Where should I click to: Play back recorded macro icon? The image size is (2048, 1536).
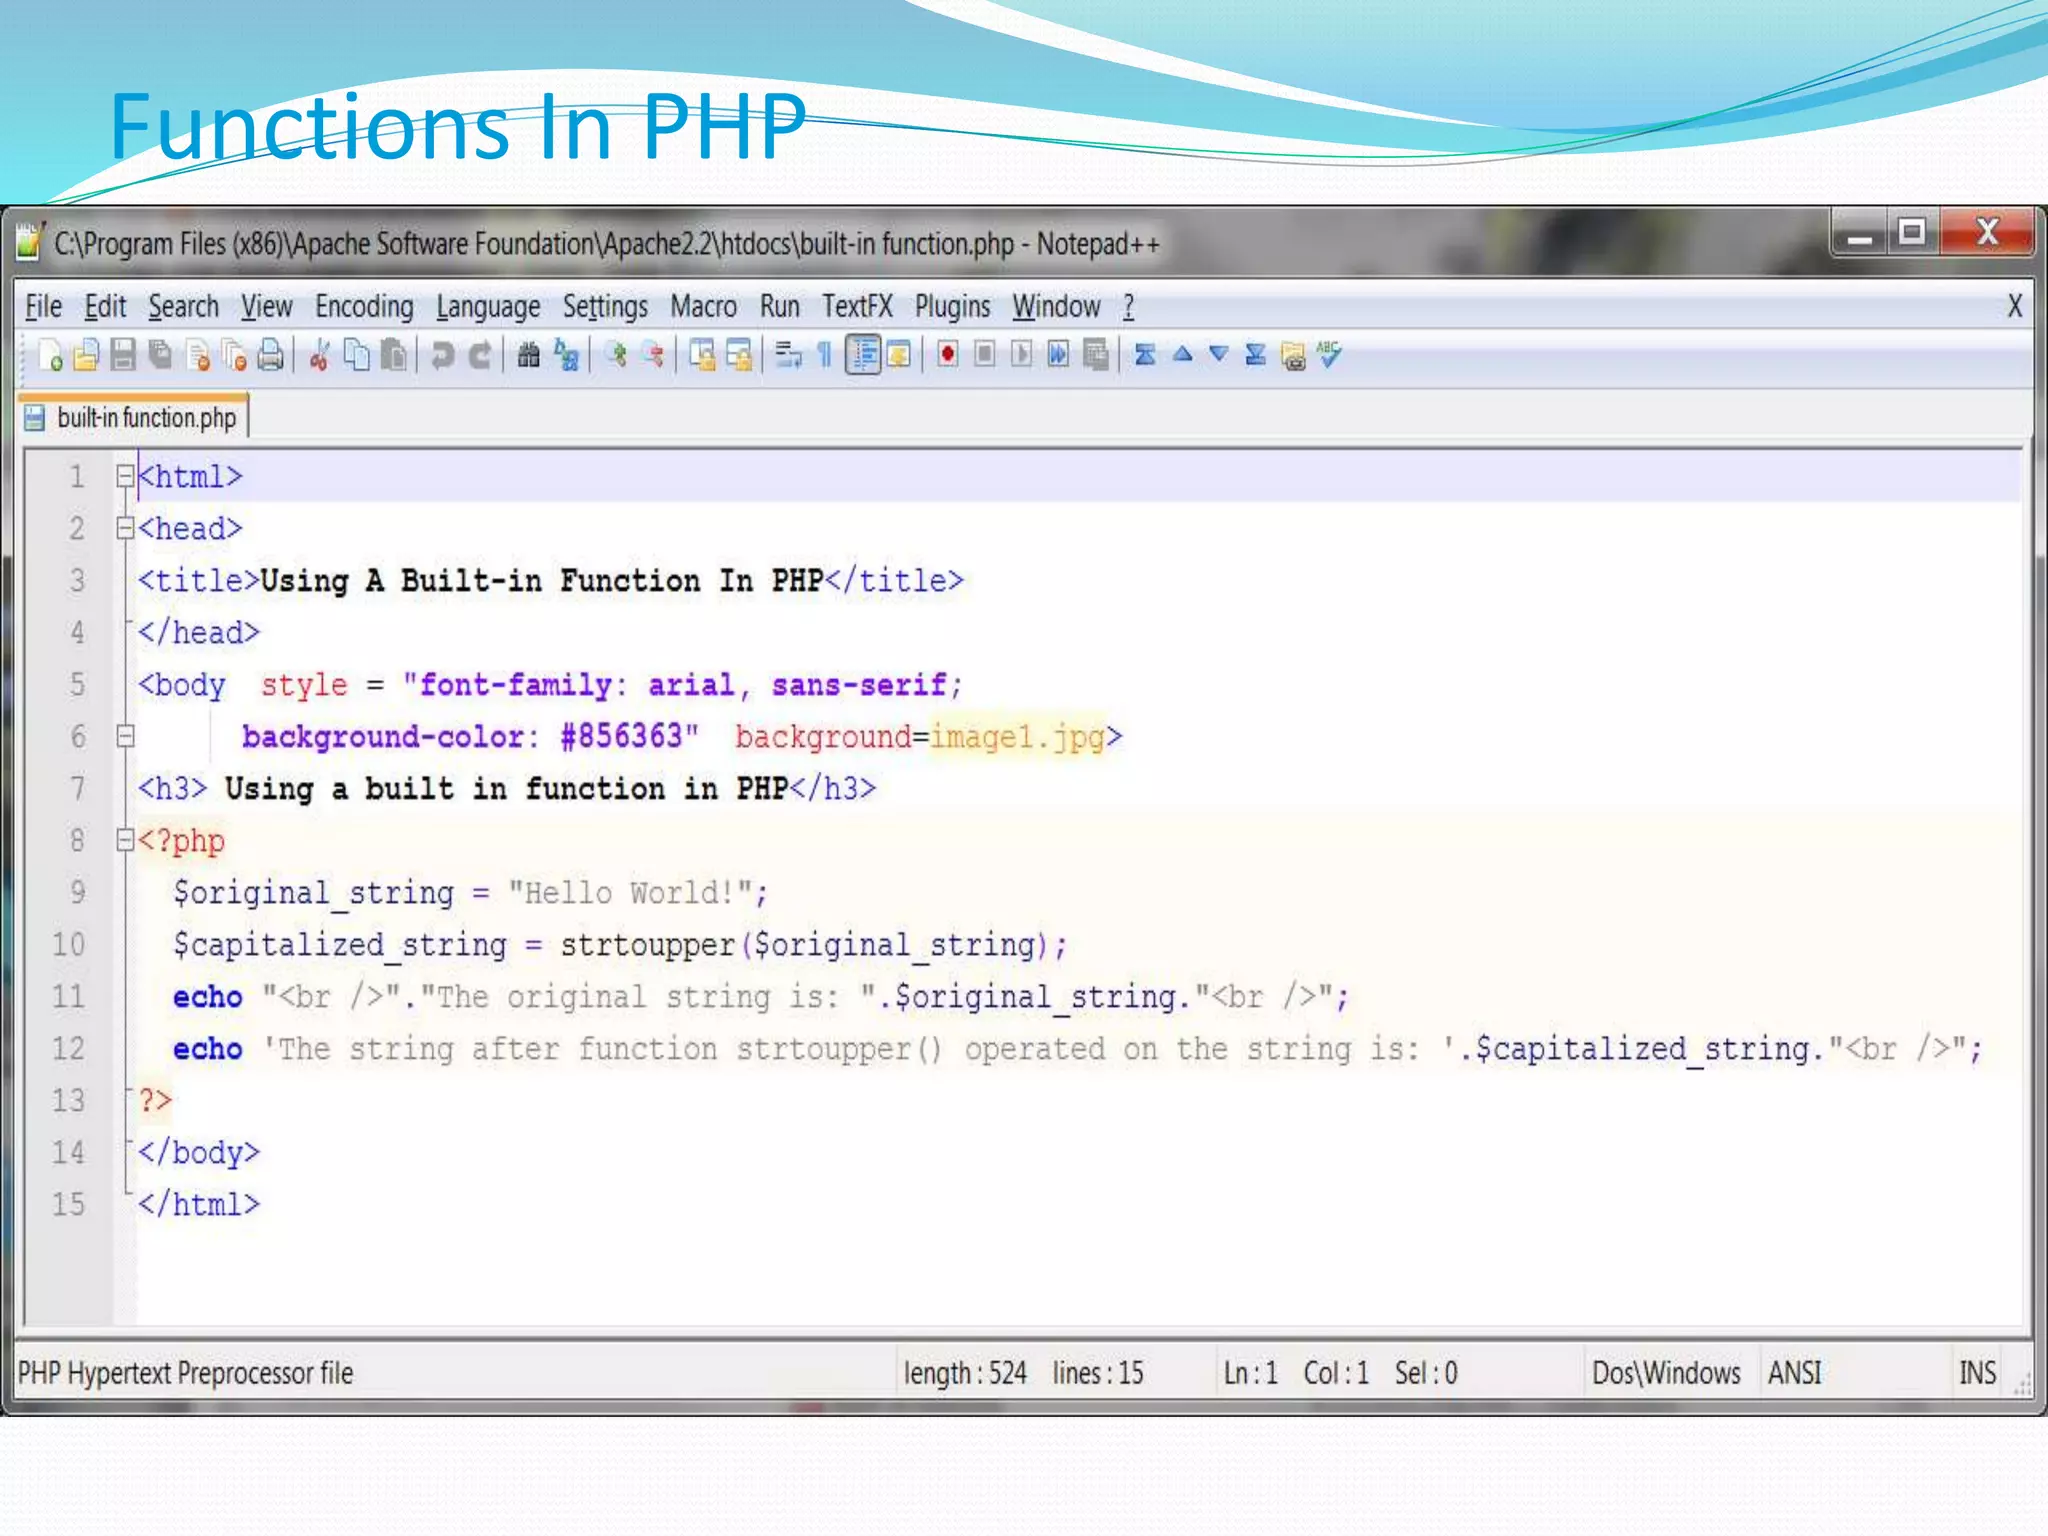pos(1021,355)
